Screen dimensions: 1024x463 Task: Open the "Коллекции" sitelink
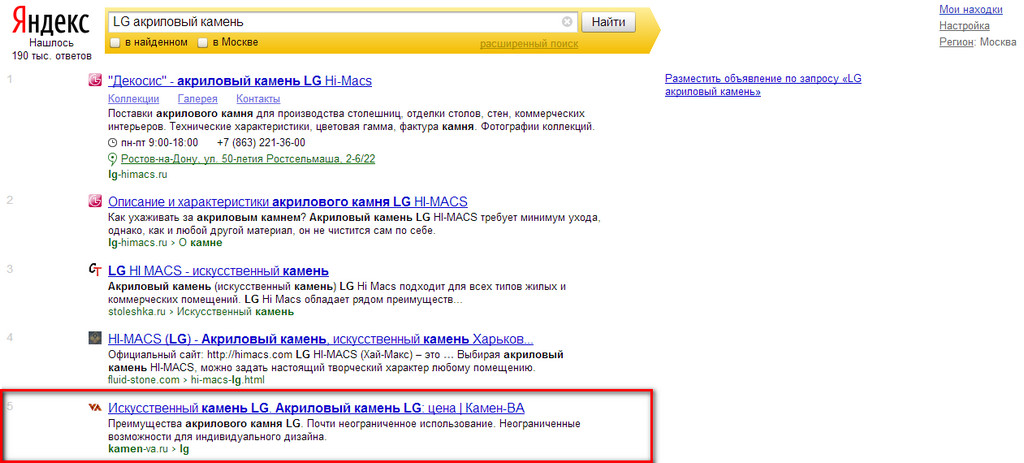133,99
